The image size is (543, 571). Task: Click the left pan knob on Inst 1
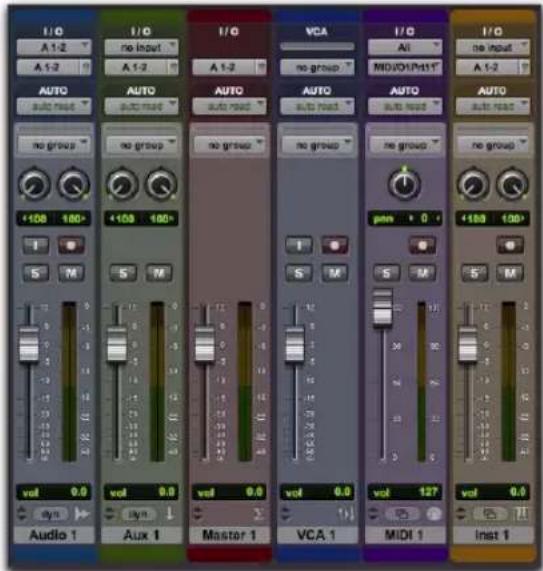click(x=473, y=184)
